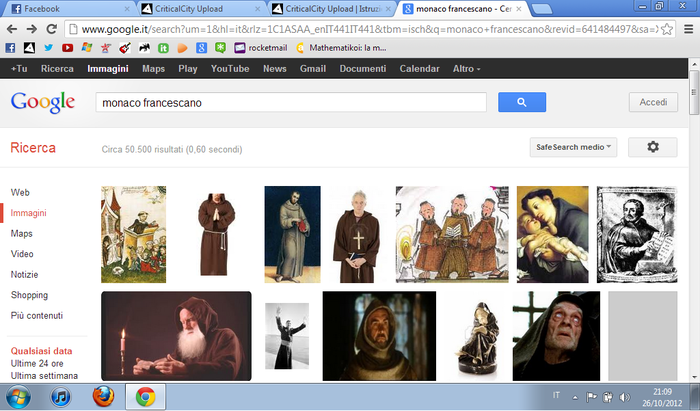Open the red guitar bookmark icon
The width and height of the screenshot is (700, 411).
click(125, 48)
